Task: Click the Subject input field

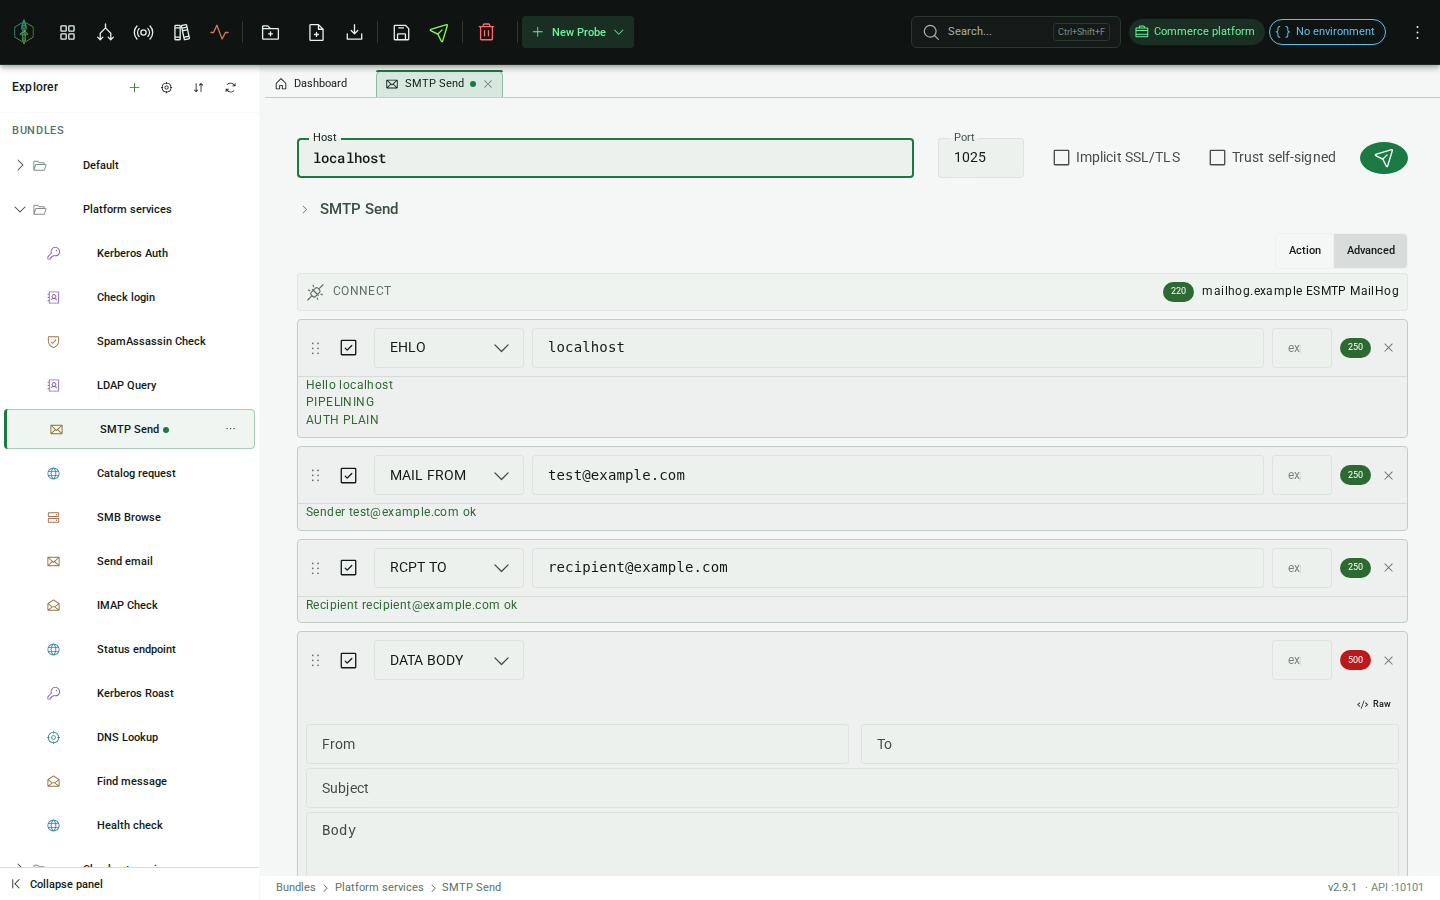Action: [852, 788]
